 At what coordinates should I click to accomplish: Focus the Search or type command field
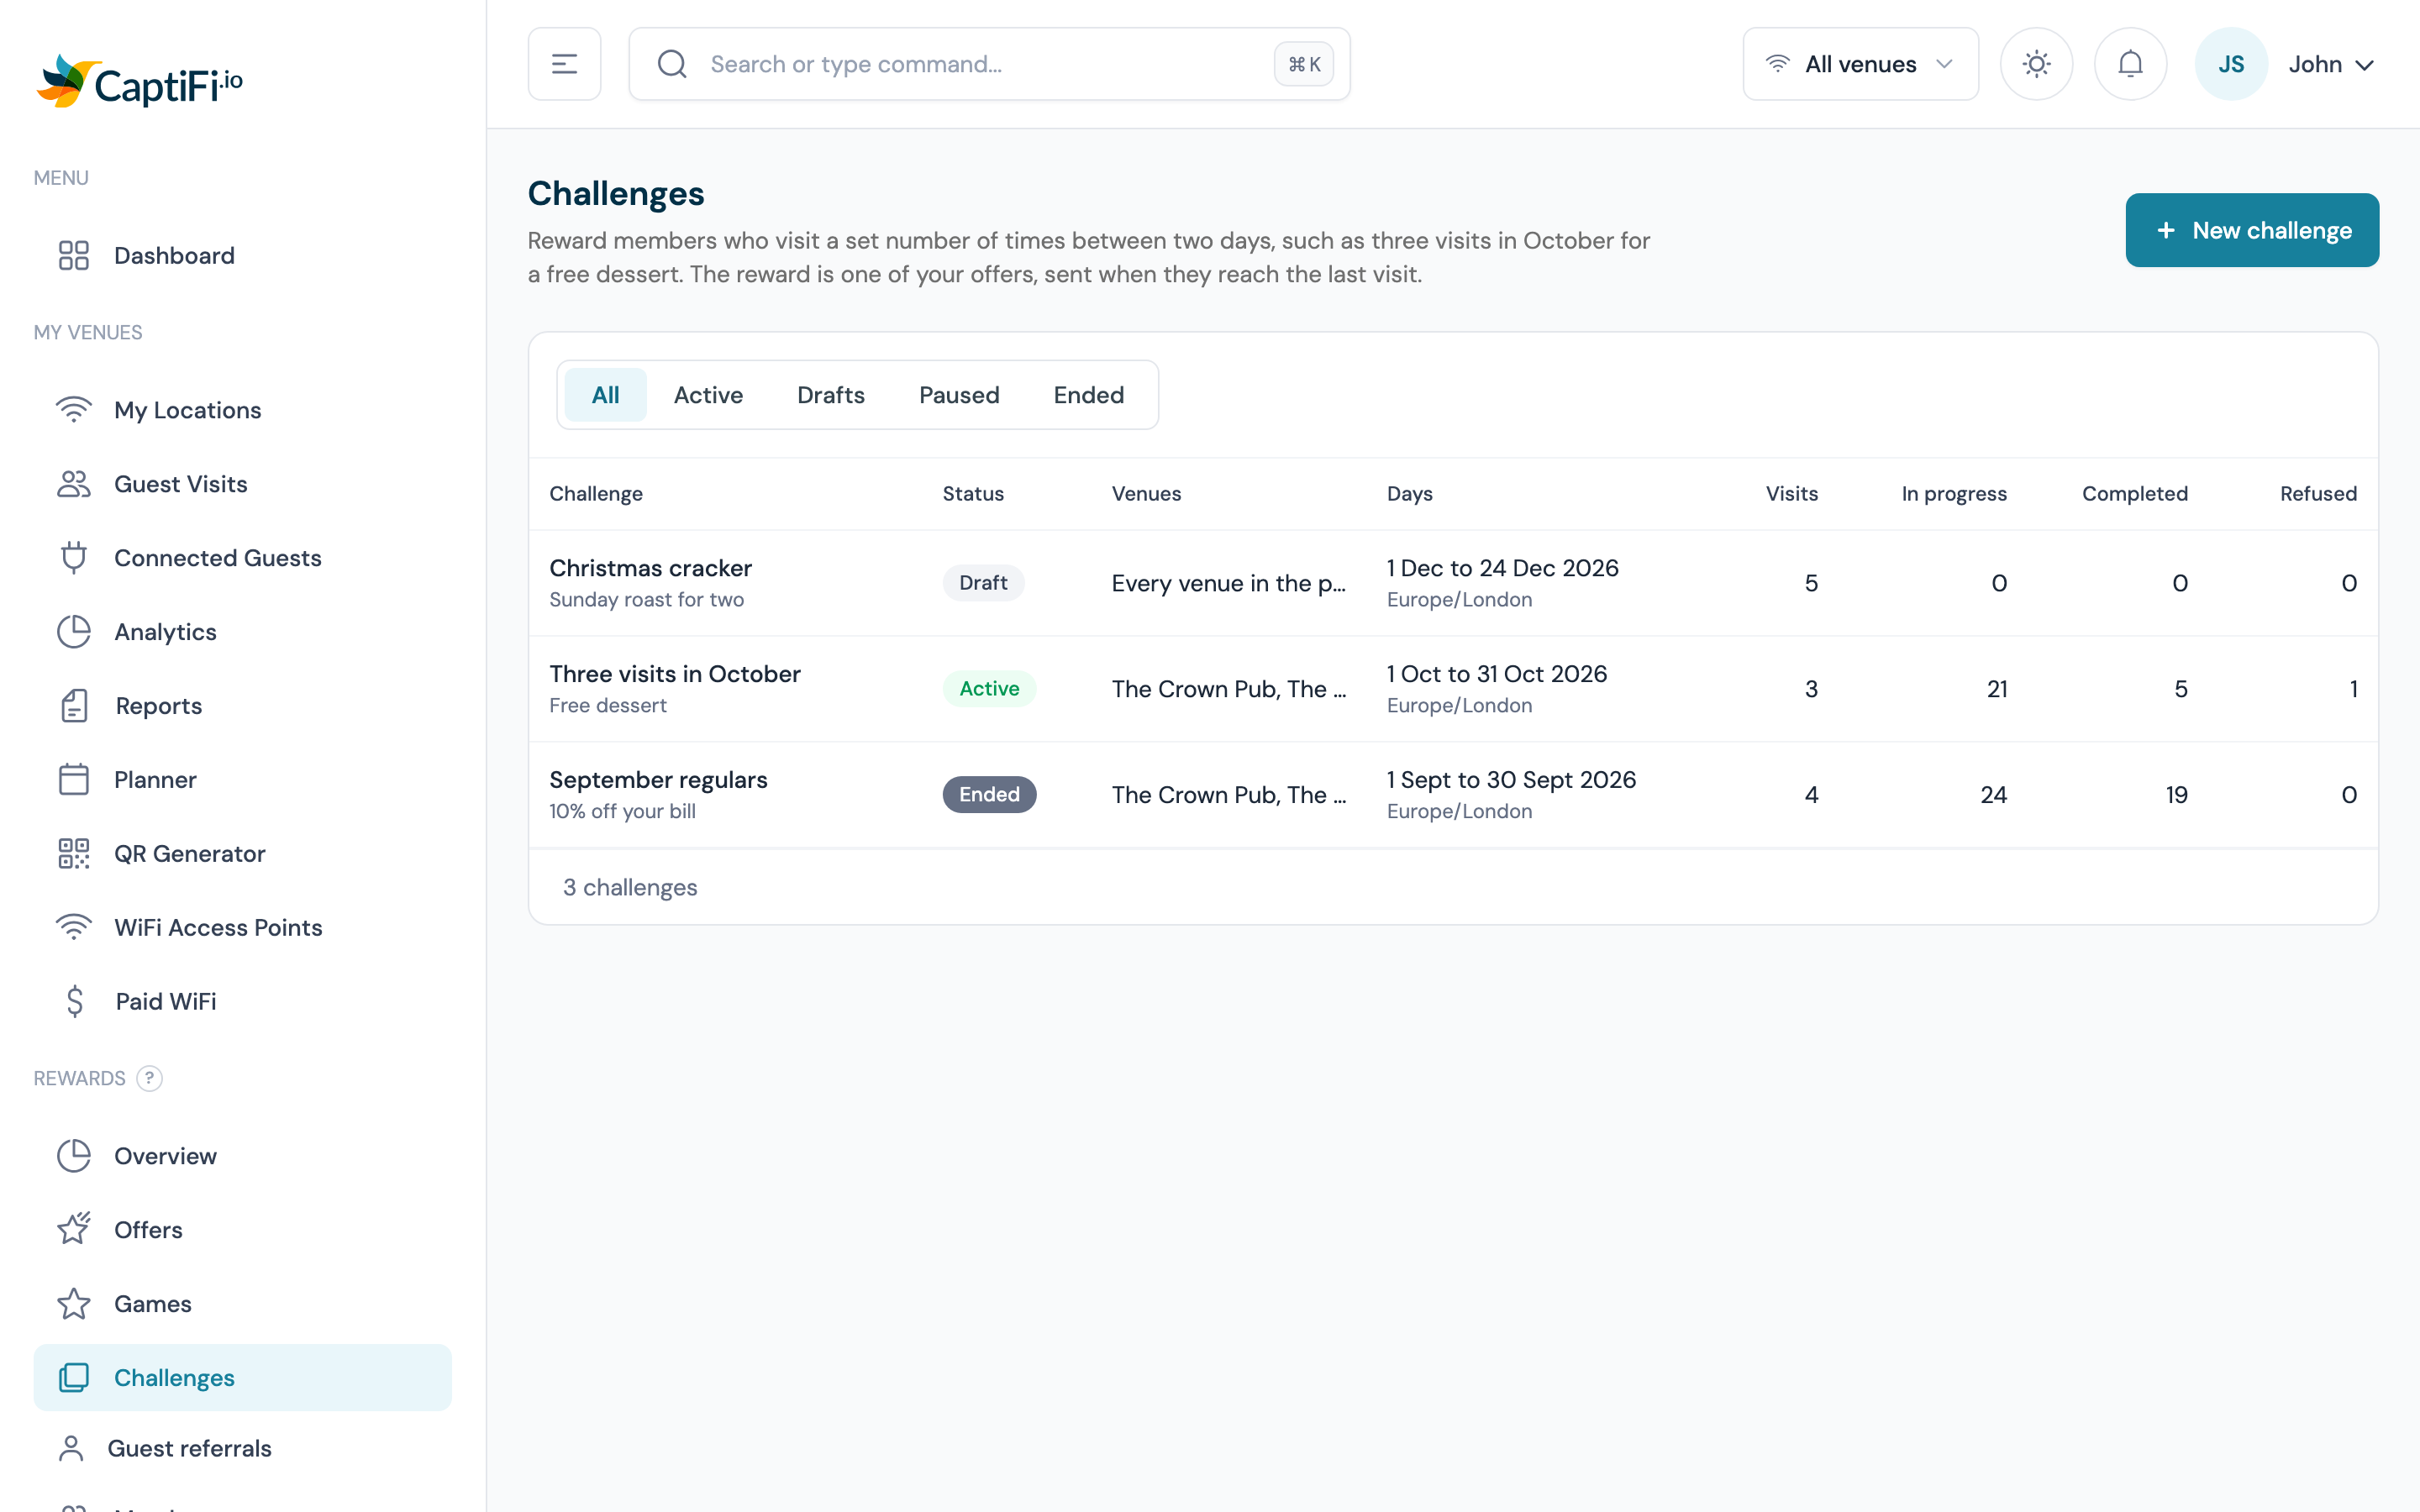pyautogui.click(x=989, y=64)
